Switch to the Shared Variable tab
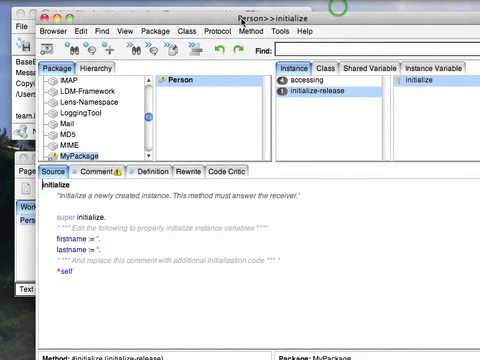The image size is (480, 360). 370,68
